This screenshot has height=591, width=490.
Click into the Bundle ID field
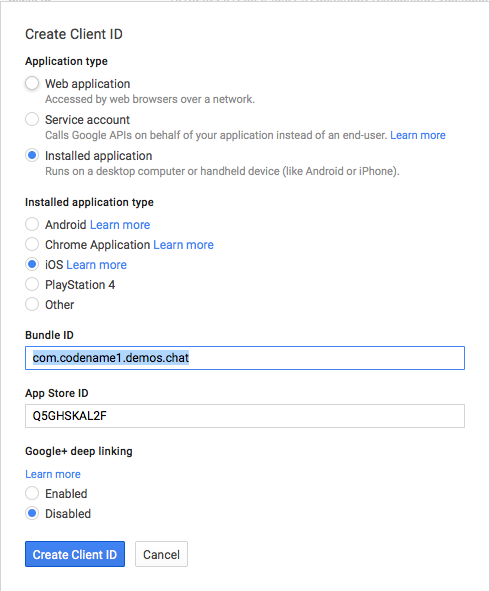pyautogui.click(x=245, y=358)
